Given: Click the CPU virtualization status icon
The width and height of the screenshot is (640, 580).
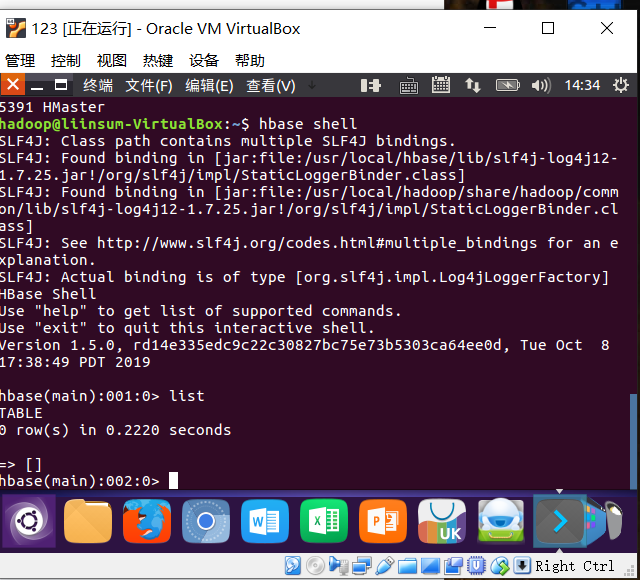Looking at the screenshot, I should point(476,566).
